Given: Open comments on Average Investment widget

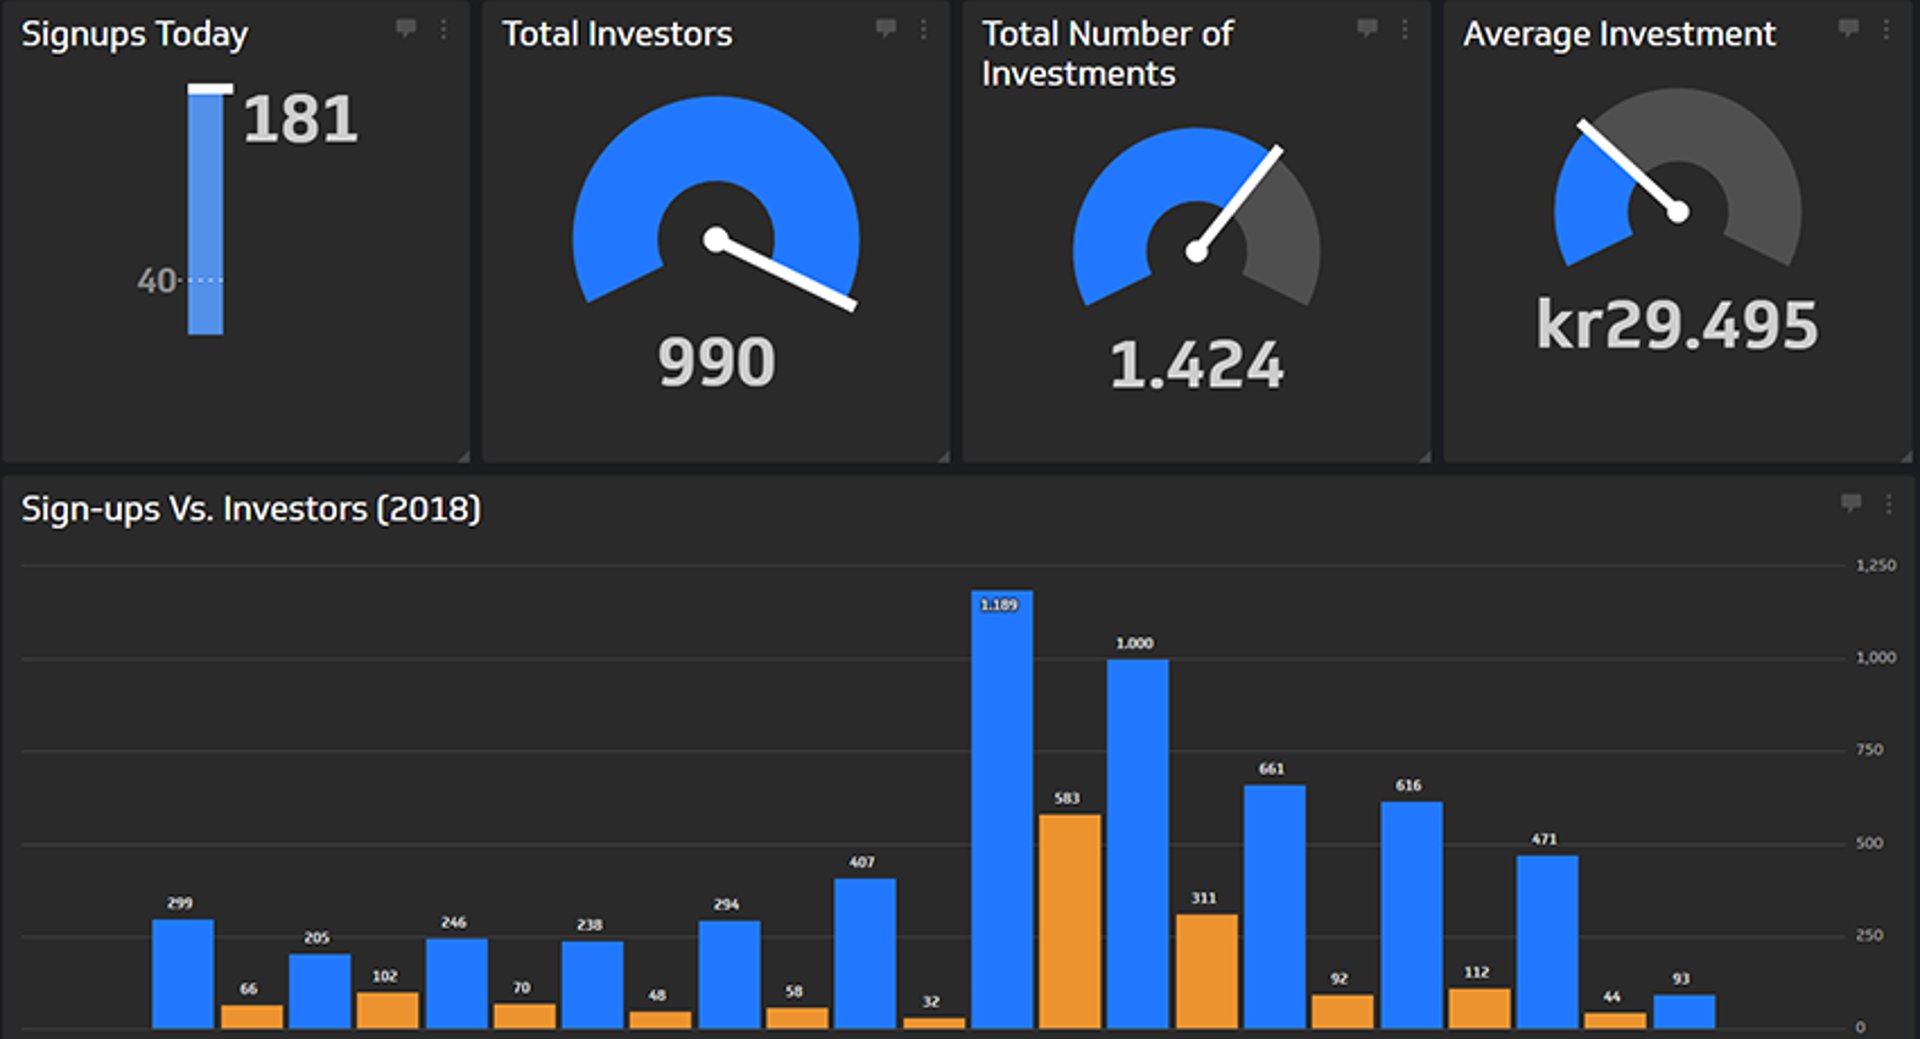Looking at the screenshot, I should (1848, 28).
